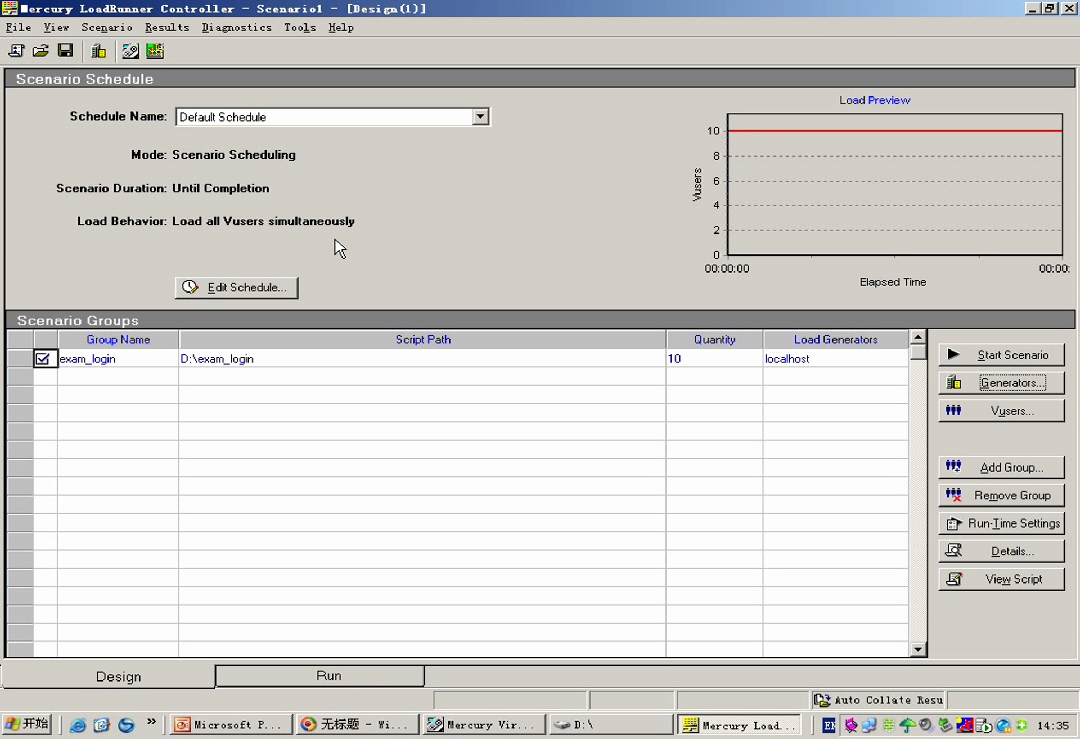
Task: Click the View Script button
Action: click(x=1001, y=579)
